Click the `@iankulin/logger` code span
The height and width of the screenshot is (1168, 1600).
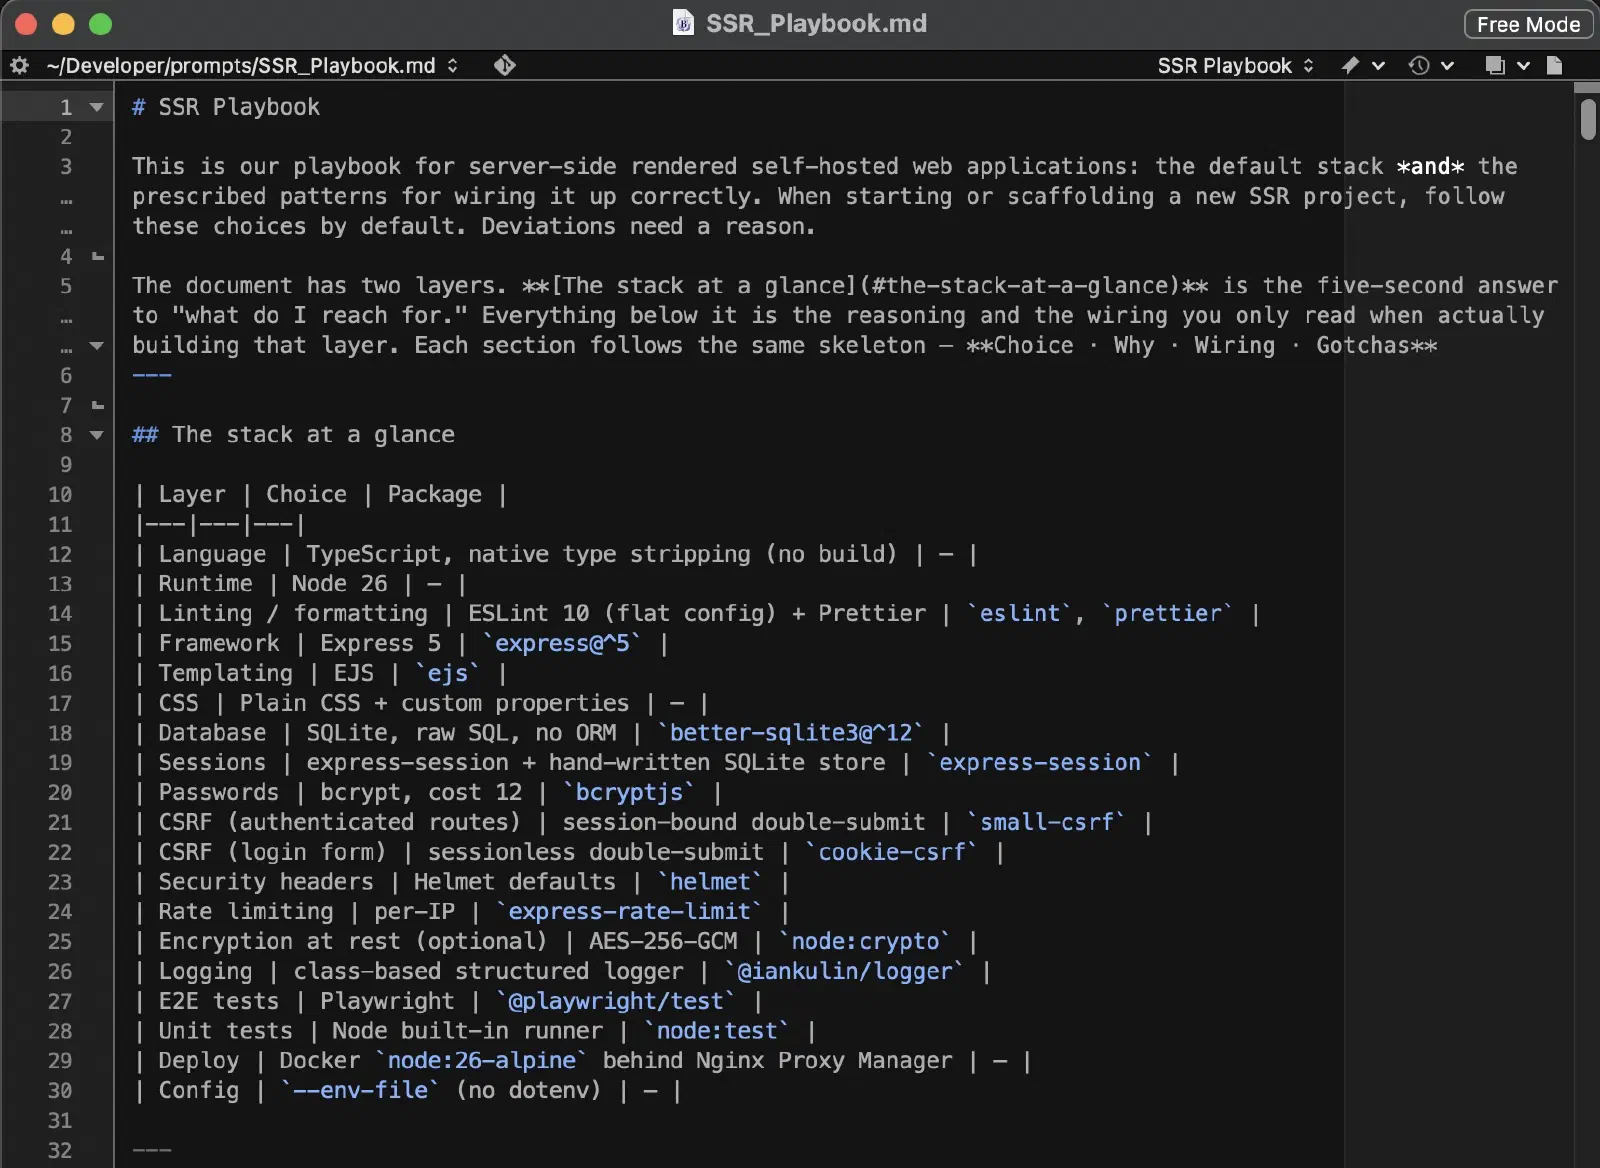845,972
